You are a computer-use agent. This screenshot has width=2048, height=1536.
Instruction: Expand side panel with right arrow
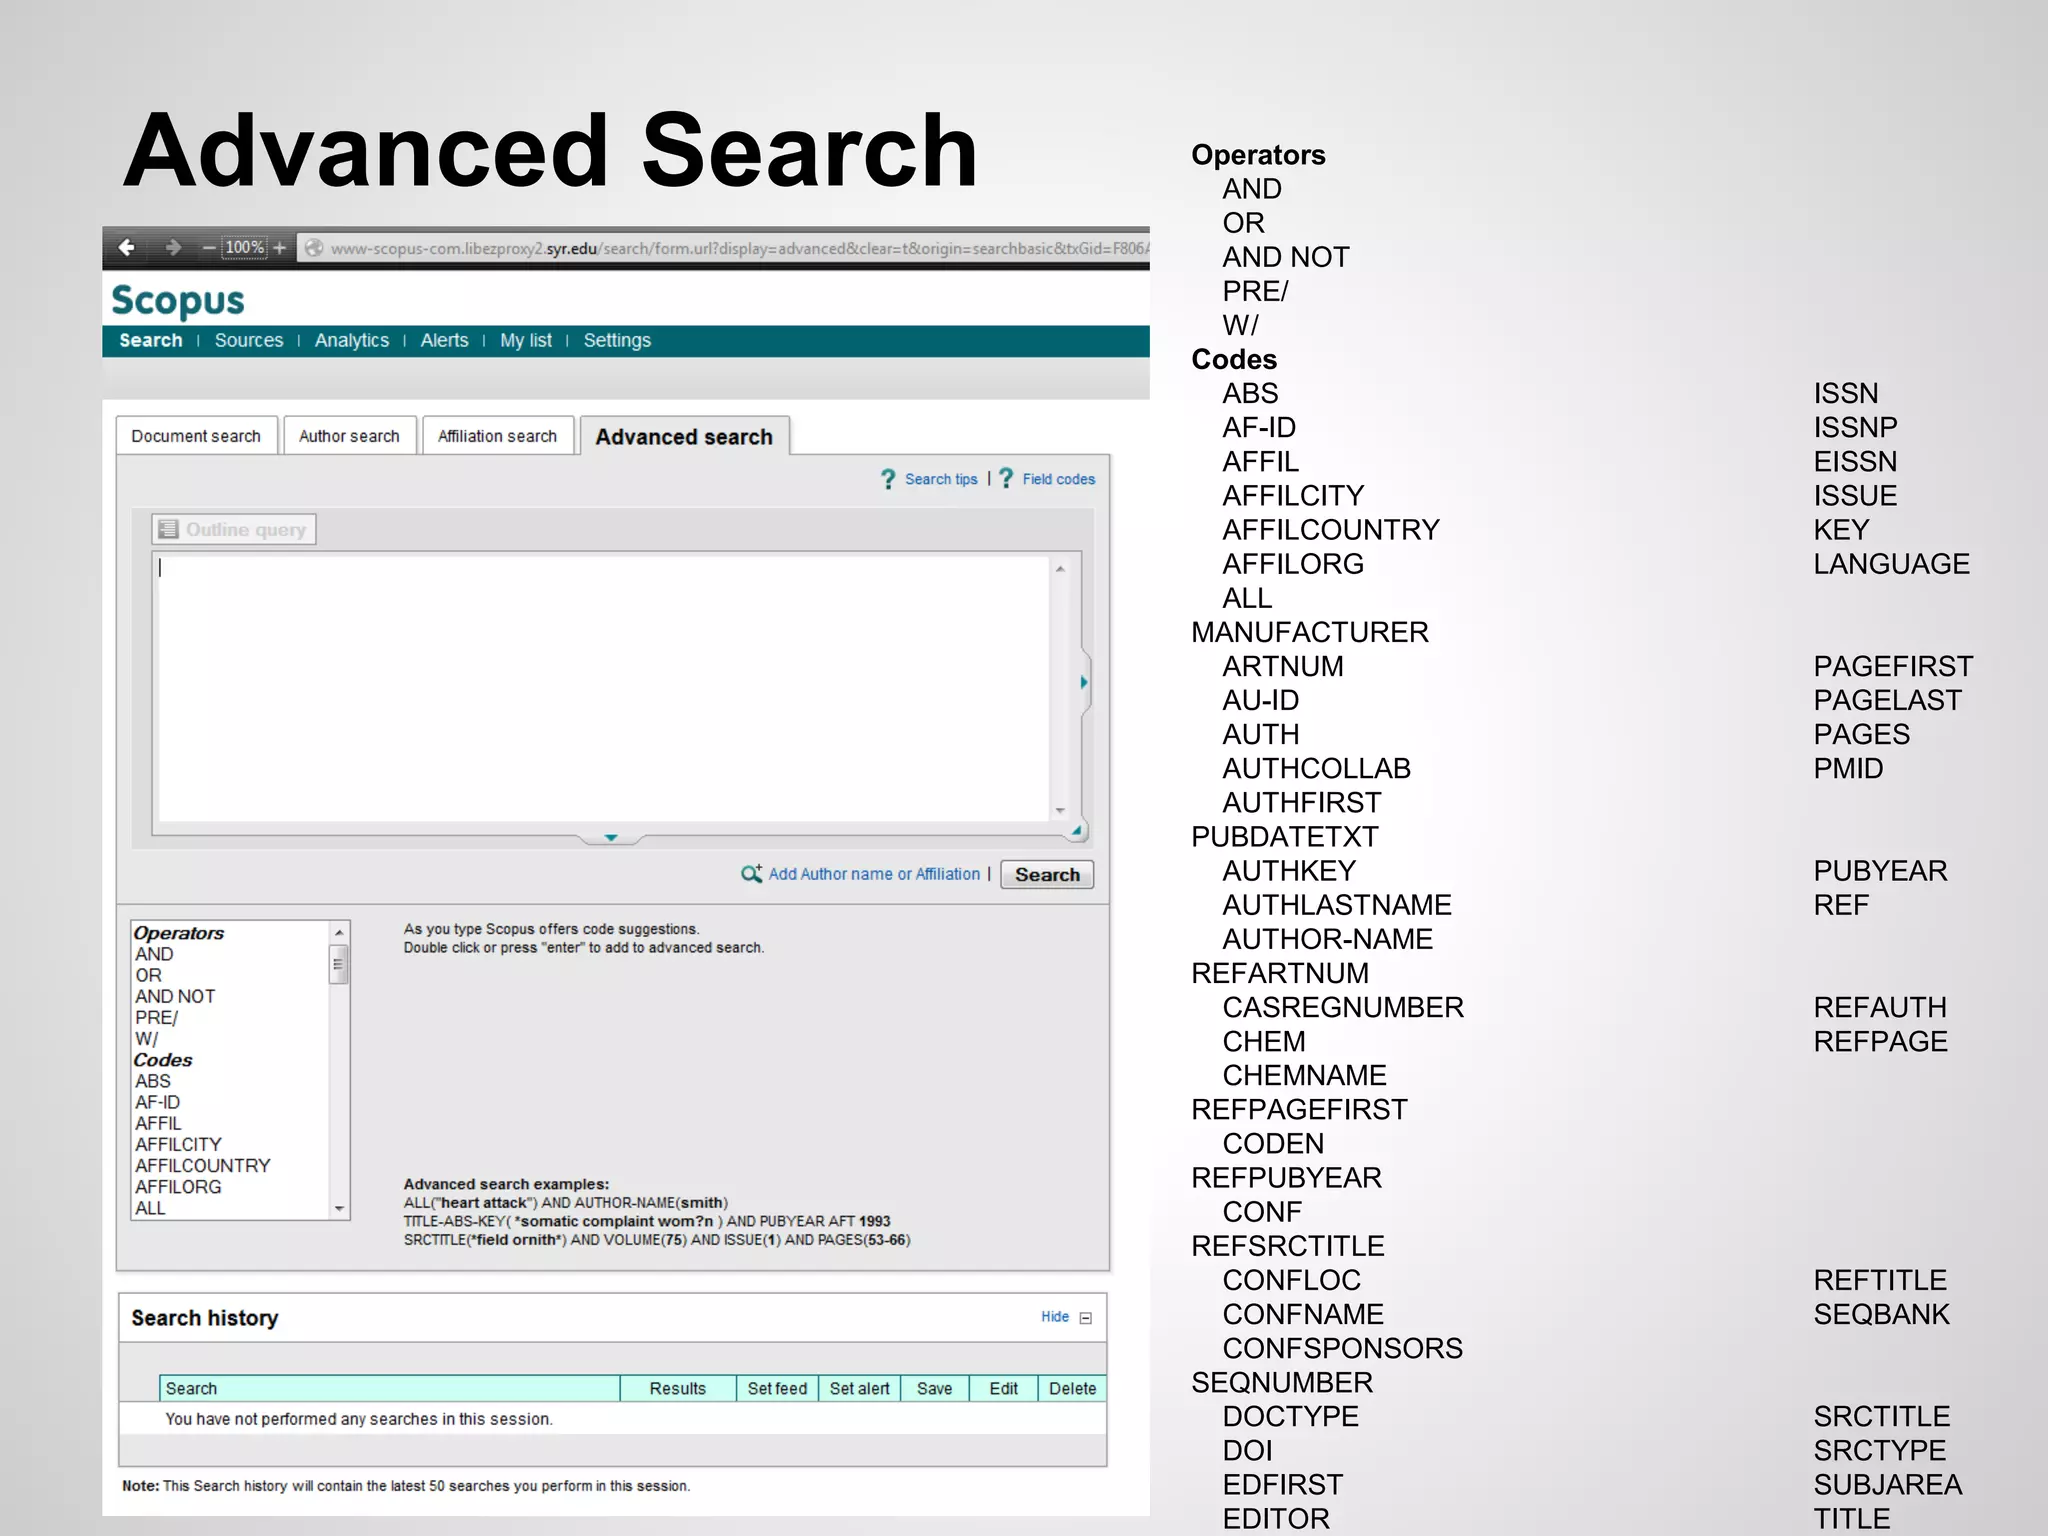pos(1084,682)
